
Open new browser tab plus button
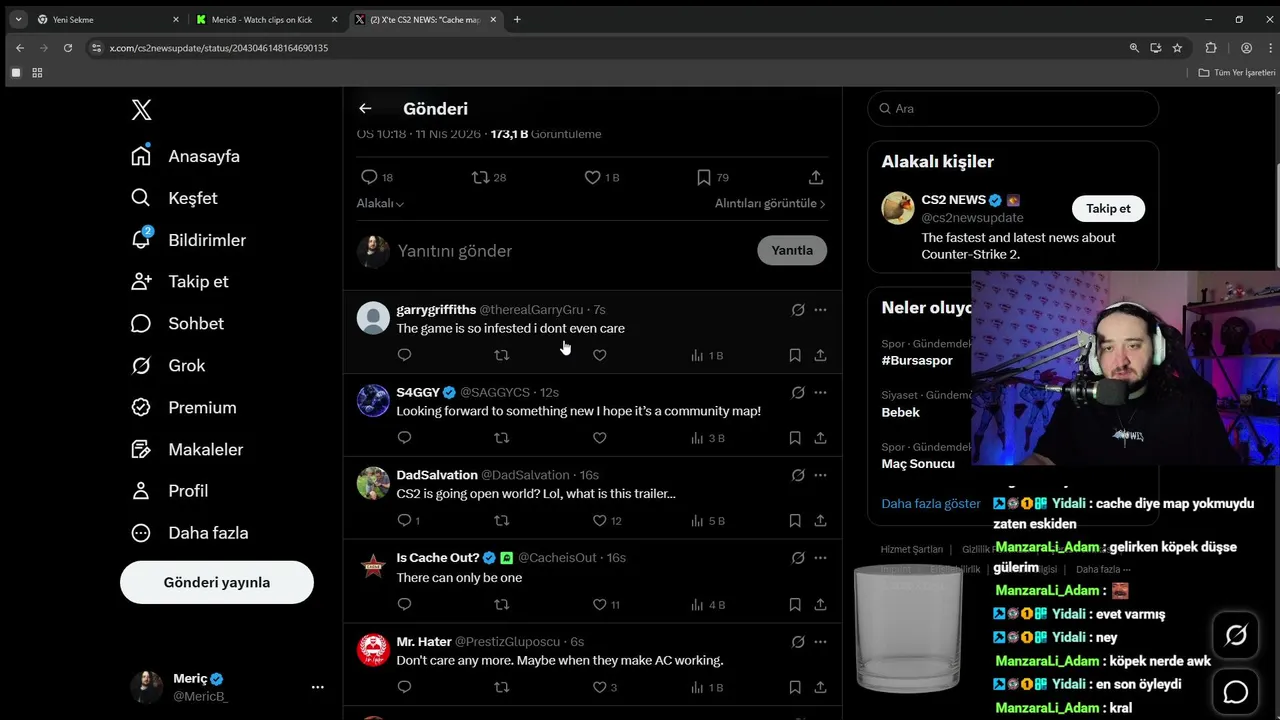[x=517, y=19]
